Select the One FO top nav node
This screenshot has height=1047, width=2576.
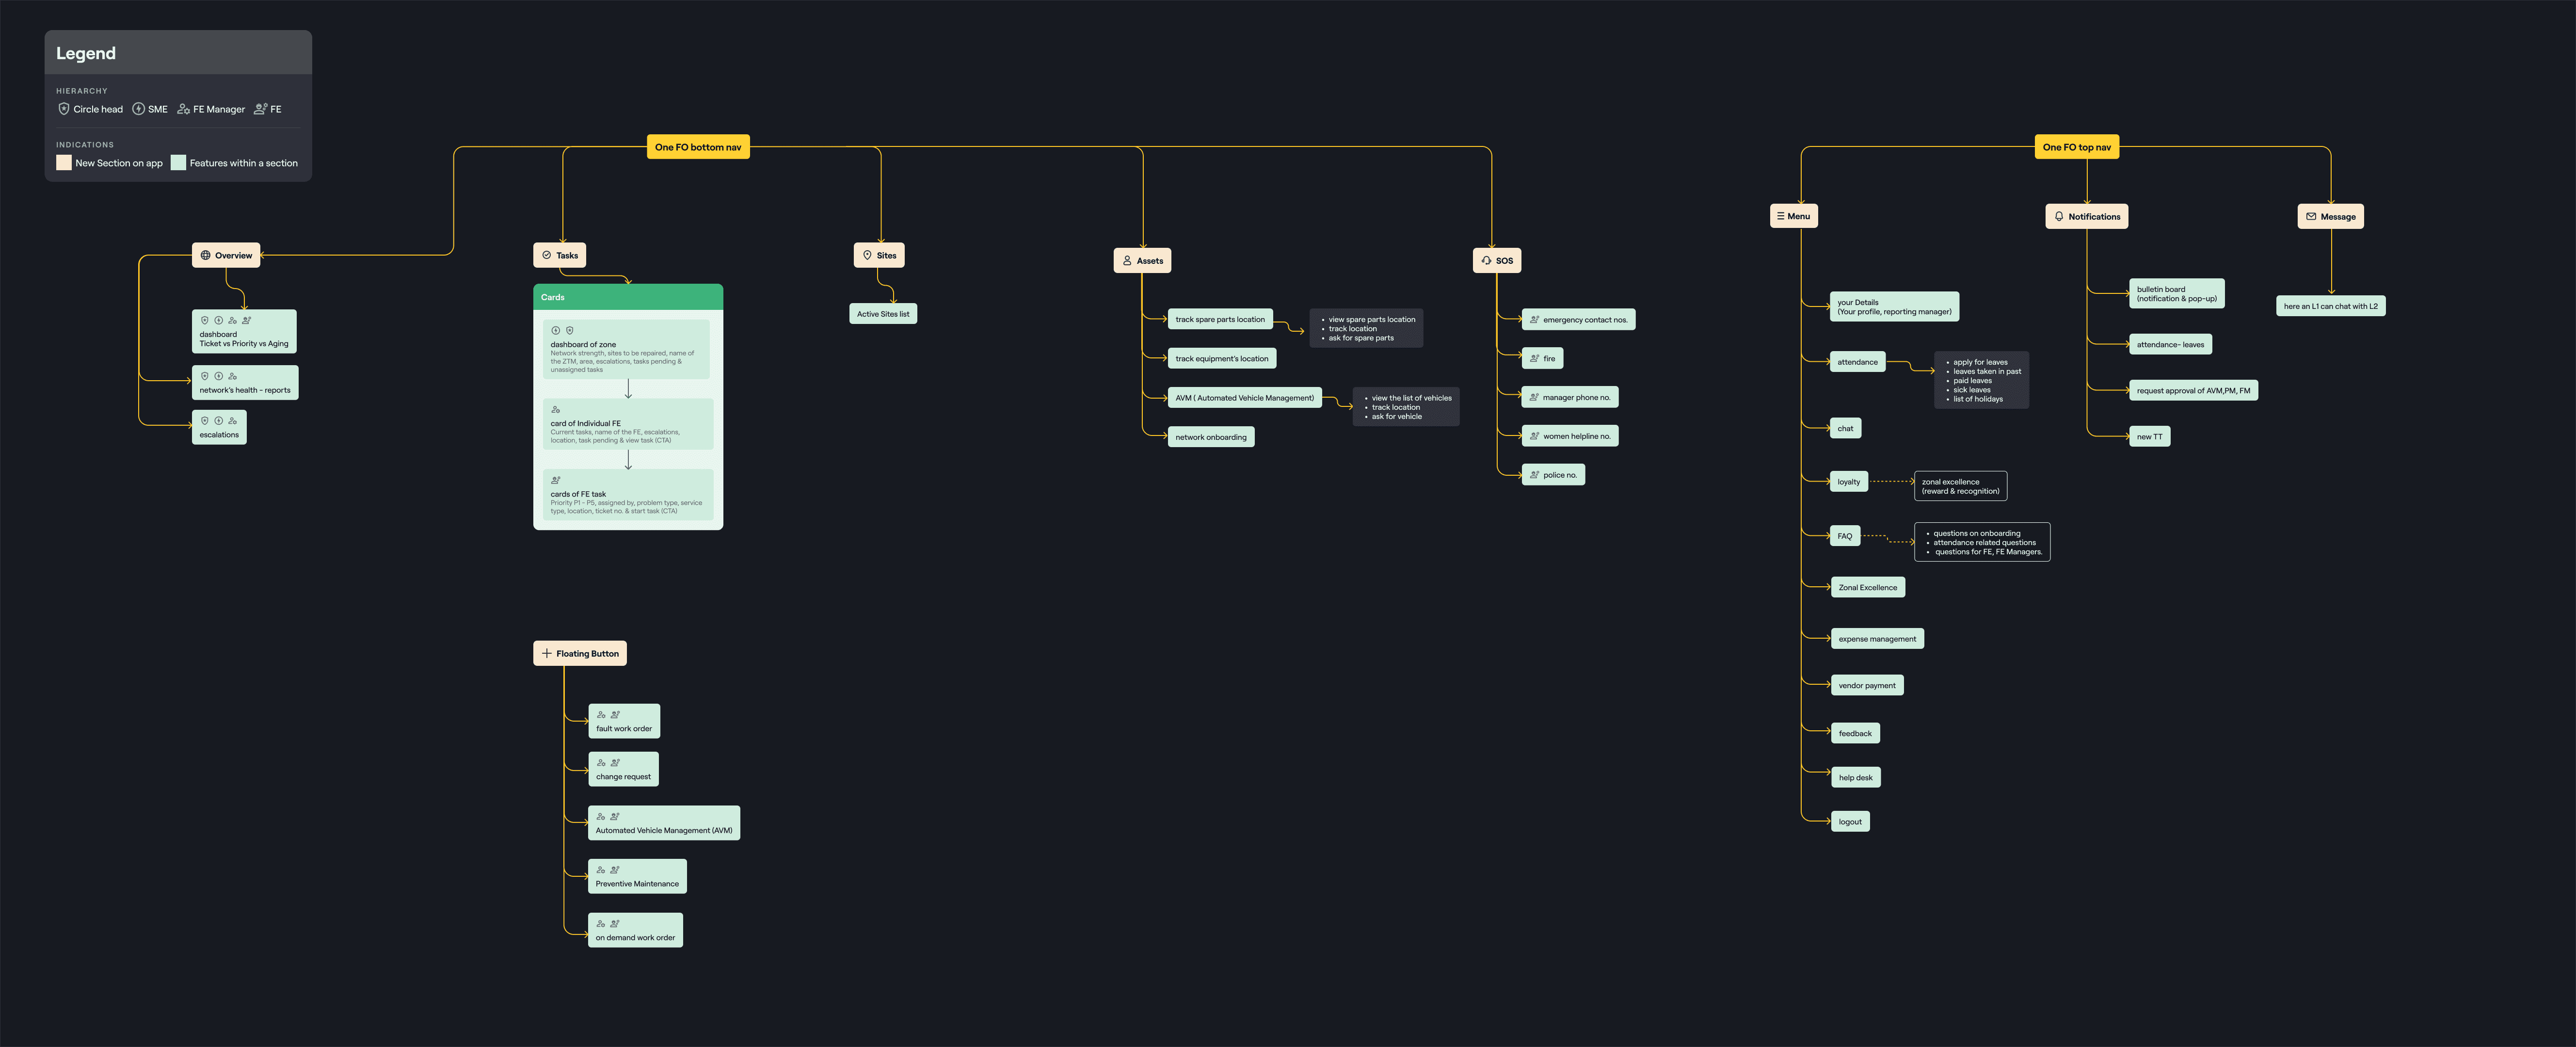tap(2076, 147)
